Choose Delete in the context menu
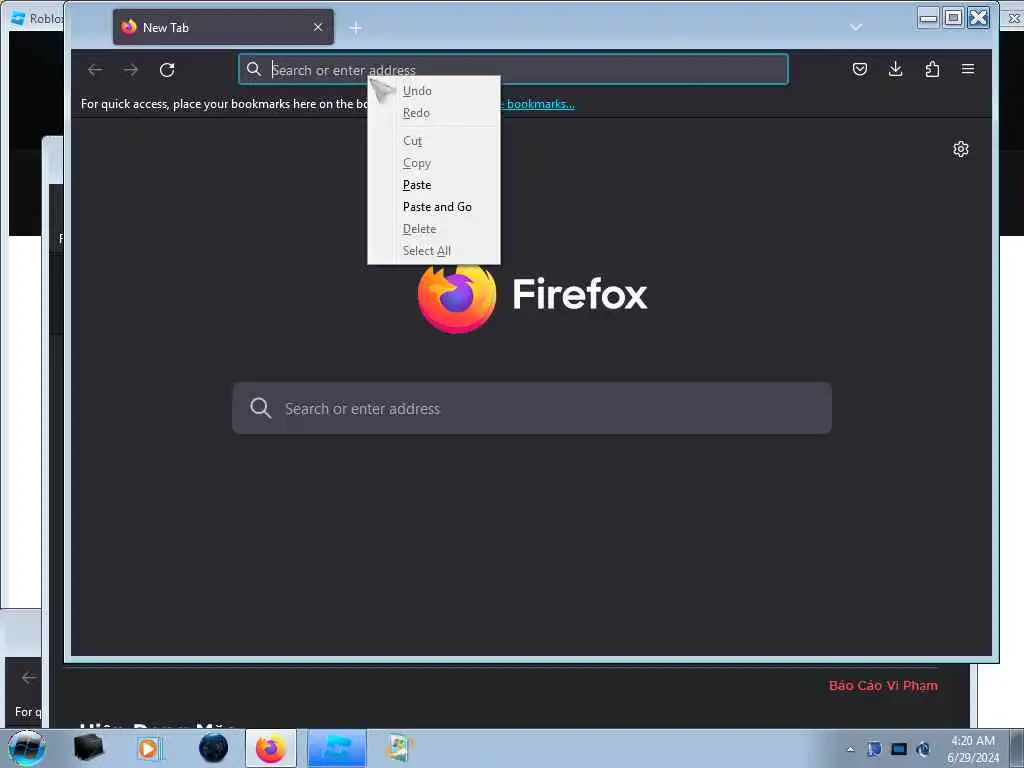Screen dimensions: 1024x768 [434, 229]
